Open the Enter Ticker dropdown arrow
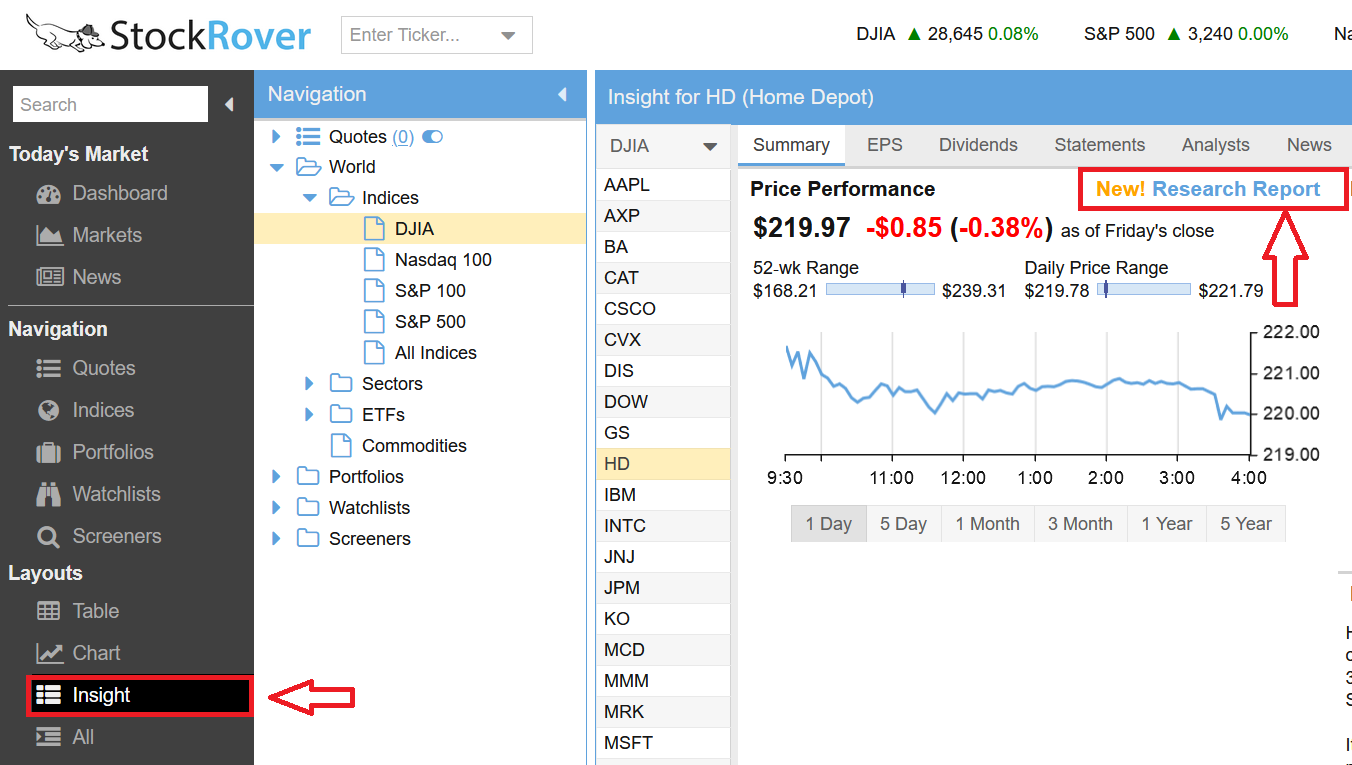 tap(508, 36)
